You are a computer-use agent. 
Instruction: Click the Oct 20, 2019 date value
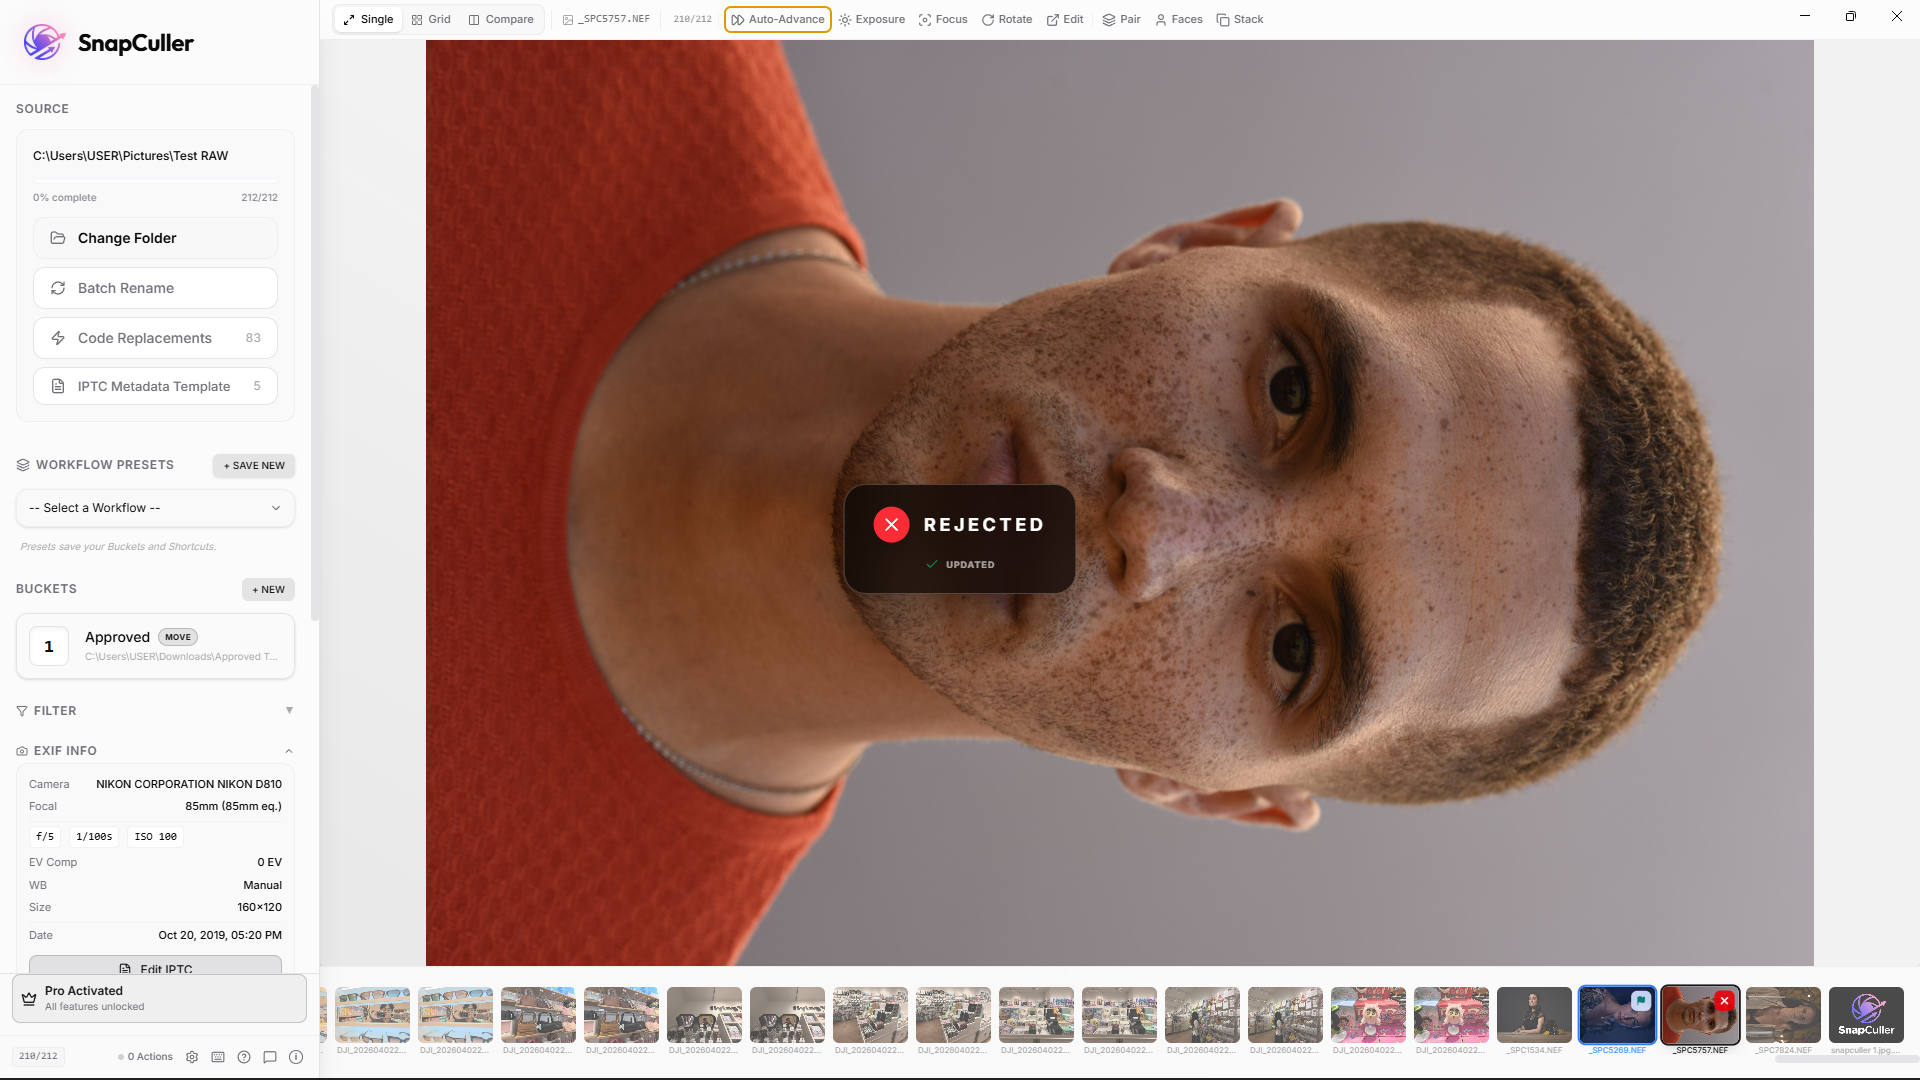[x=220, y=935]
